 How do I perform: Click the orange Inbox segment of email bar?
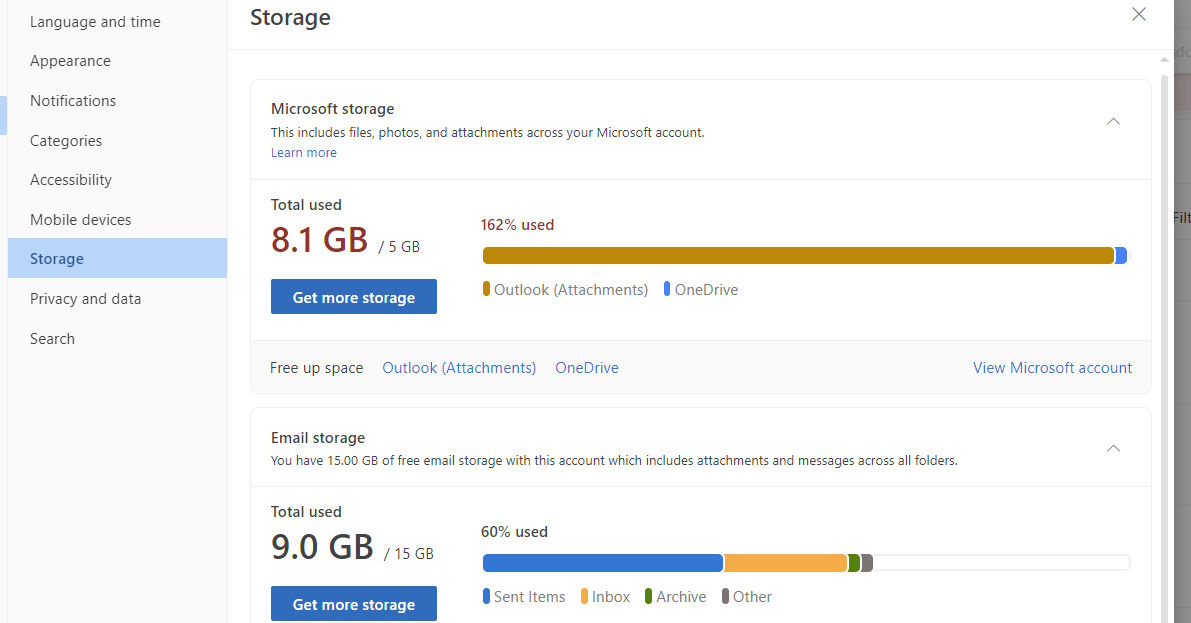785,563
